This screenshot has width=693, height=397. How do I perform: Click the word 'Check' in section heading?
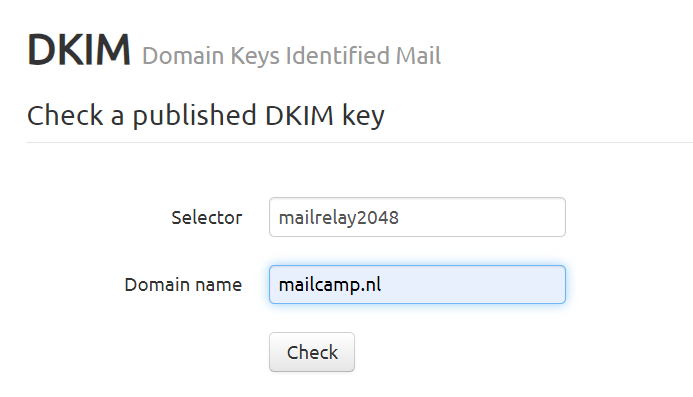click(65, 116)
